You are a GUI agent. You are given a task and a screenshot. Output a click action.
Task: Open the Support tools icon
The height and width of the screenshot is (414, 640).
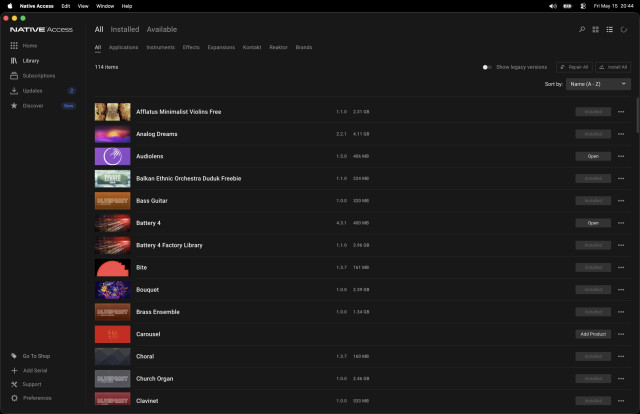pos(14,384)
